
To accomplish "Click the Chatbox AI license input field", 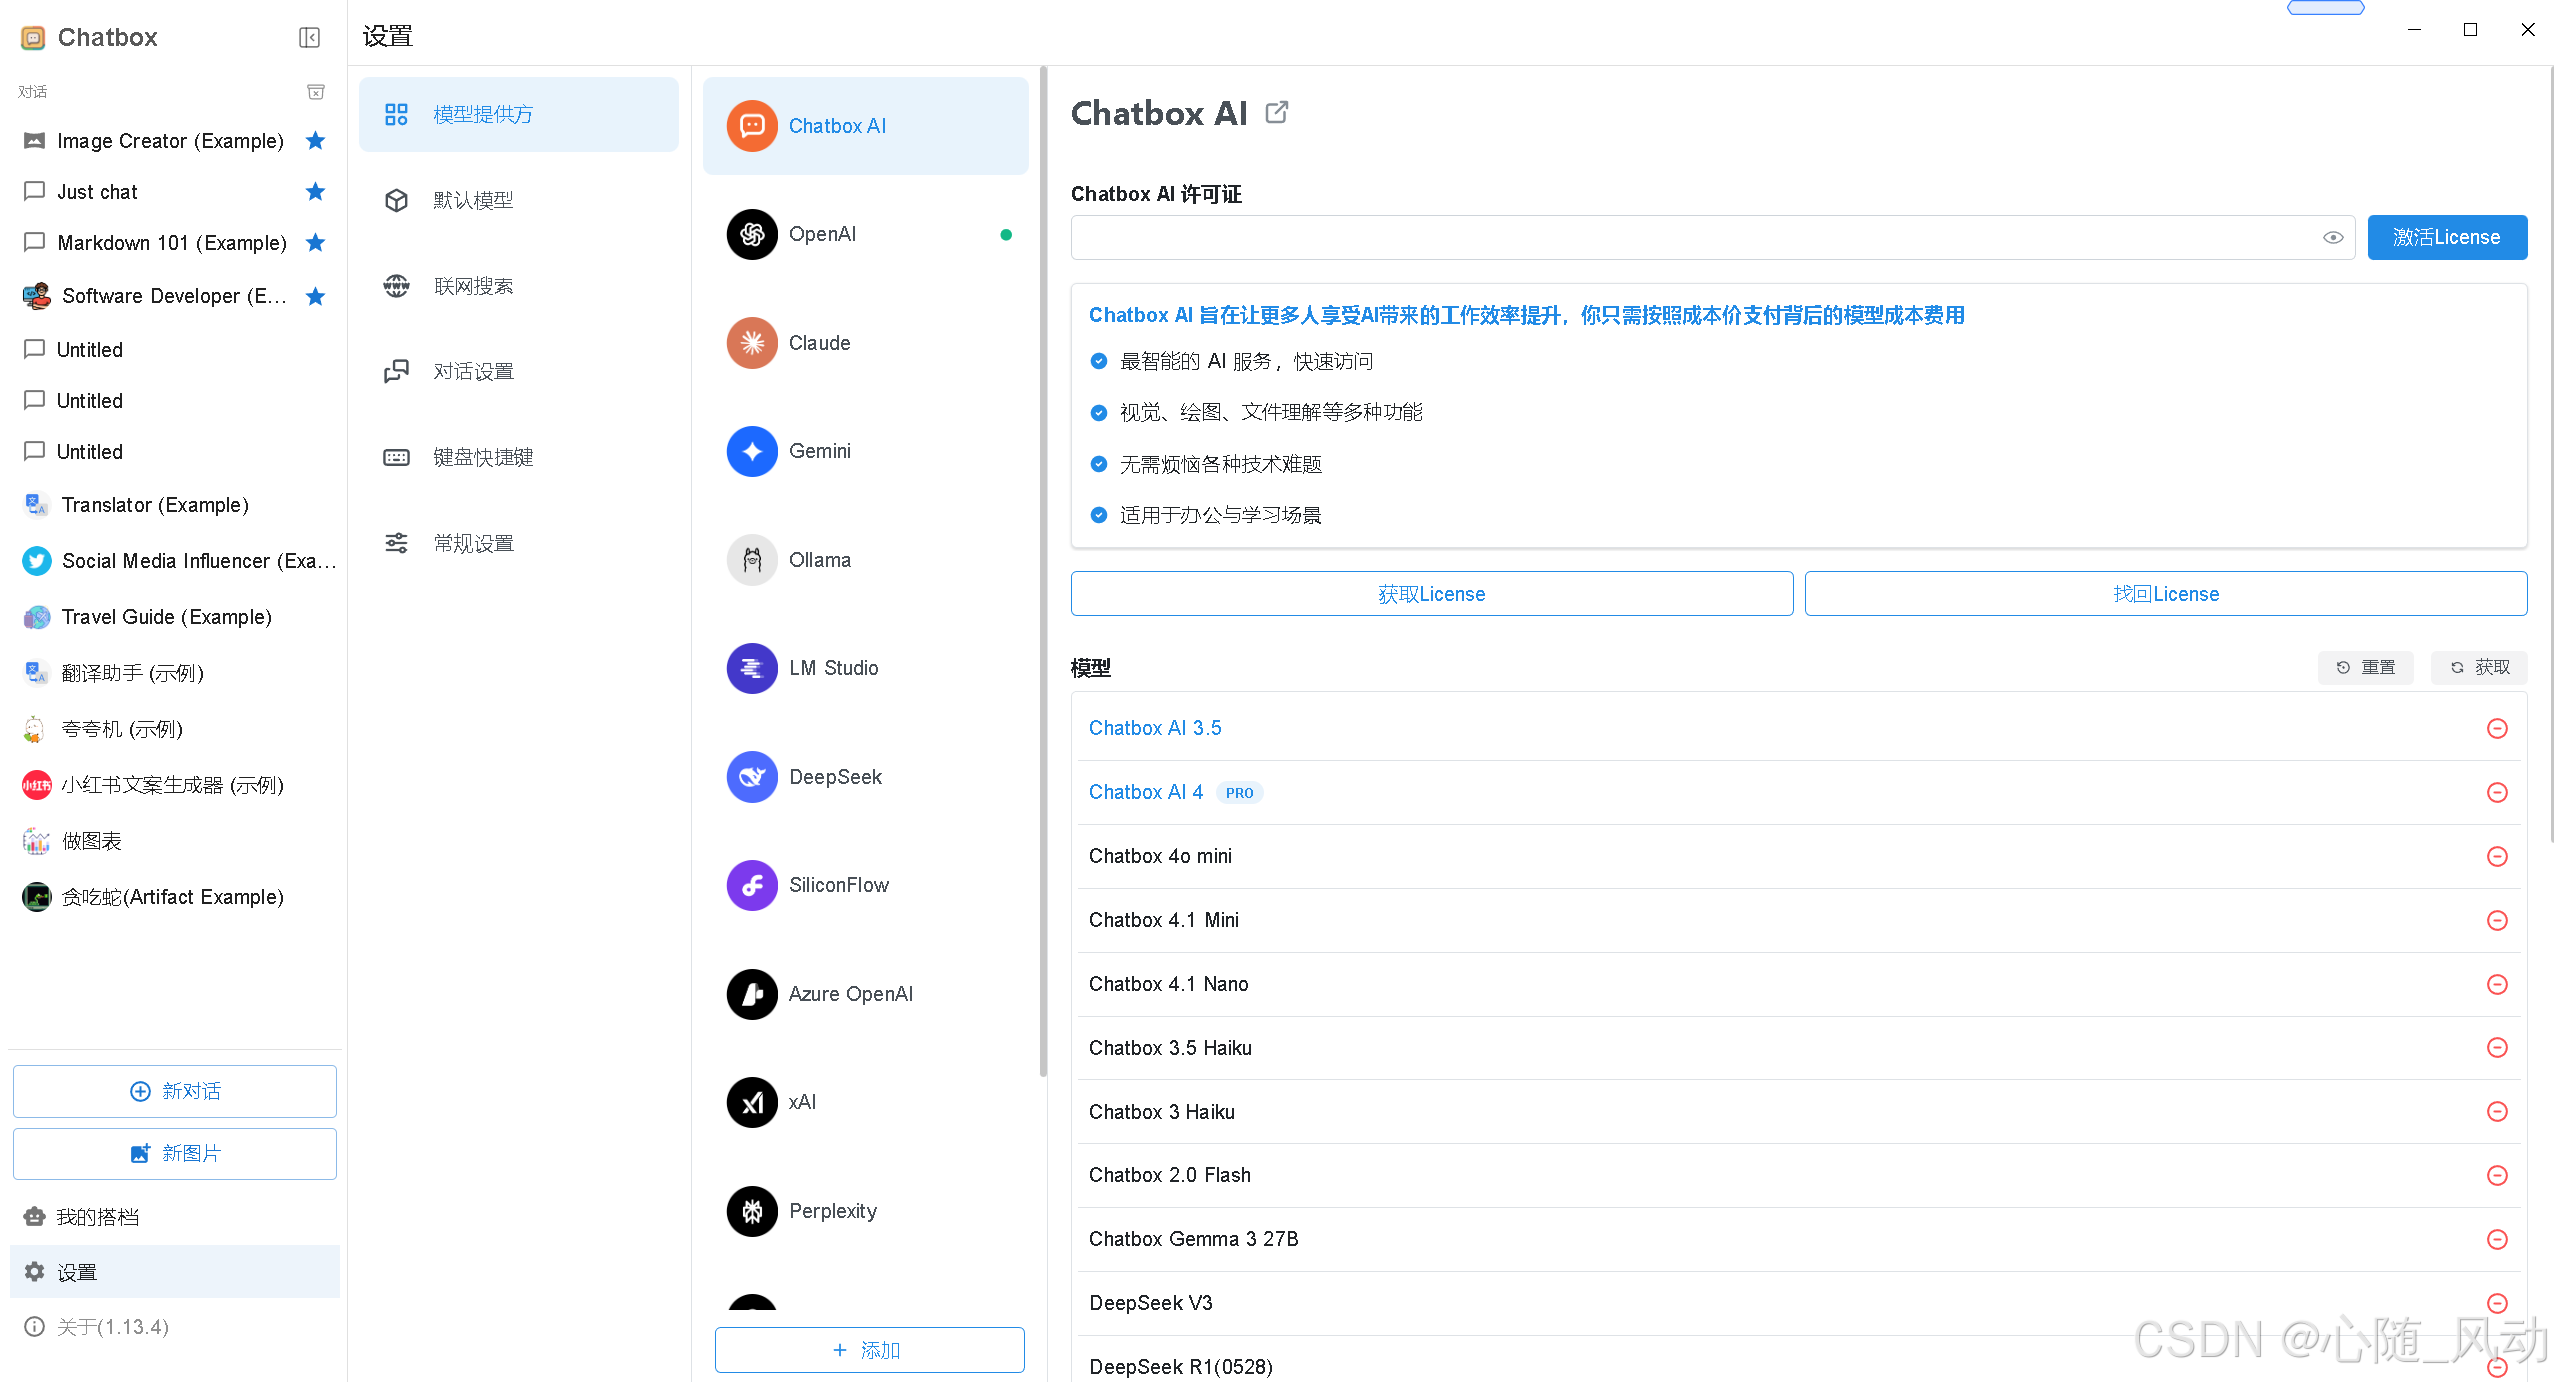I will 1690,238.
